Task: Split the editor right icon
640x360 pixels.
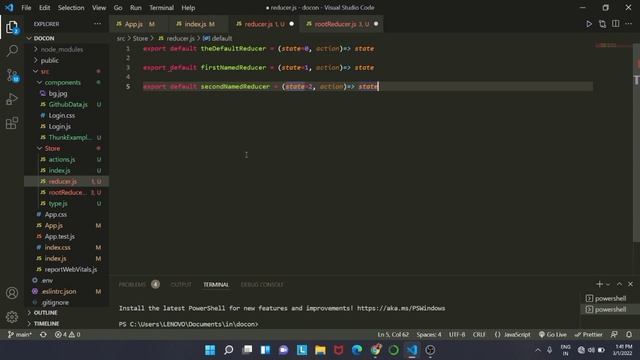Action: (616, 24)
